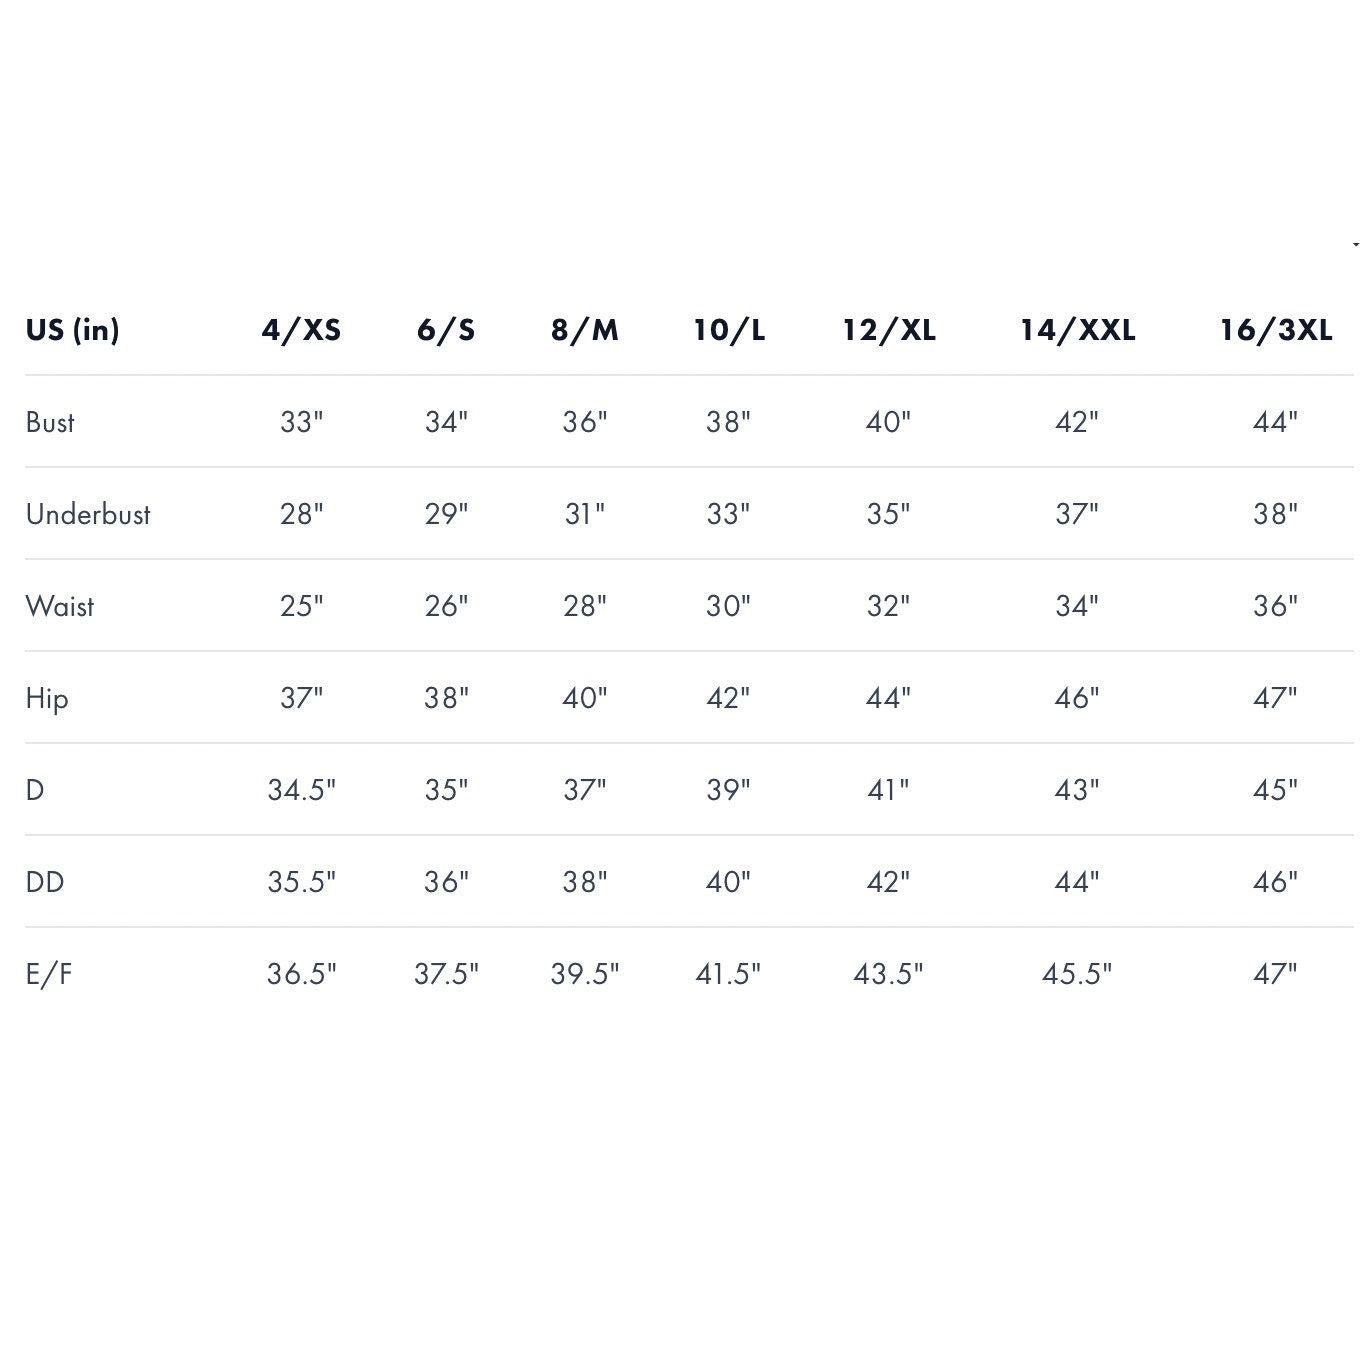Click the Hip row label
Viewport: 1364px width, 1364px height.
(47, 698)
